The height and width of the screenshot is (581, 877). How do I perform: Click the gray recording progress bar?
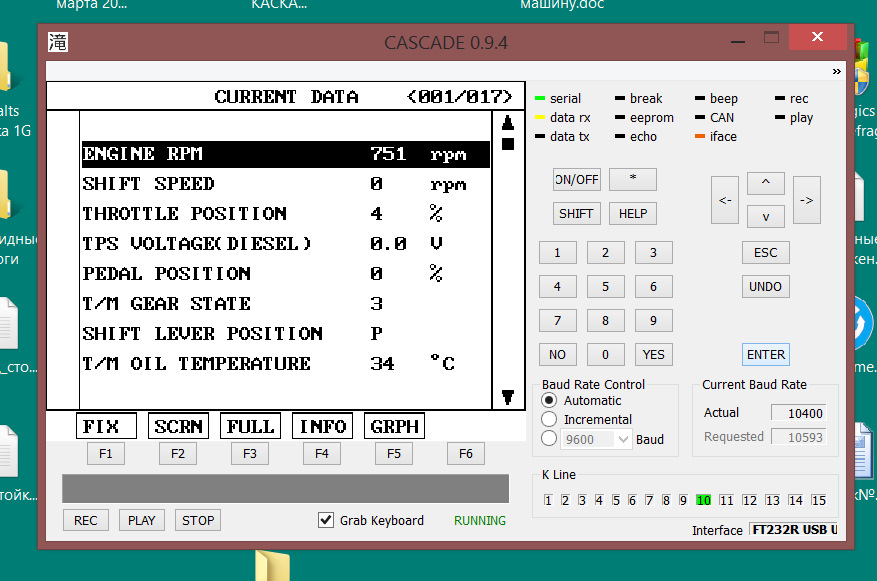click(x=285, y=489)
